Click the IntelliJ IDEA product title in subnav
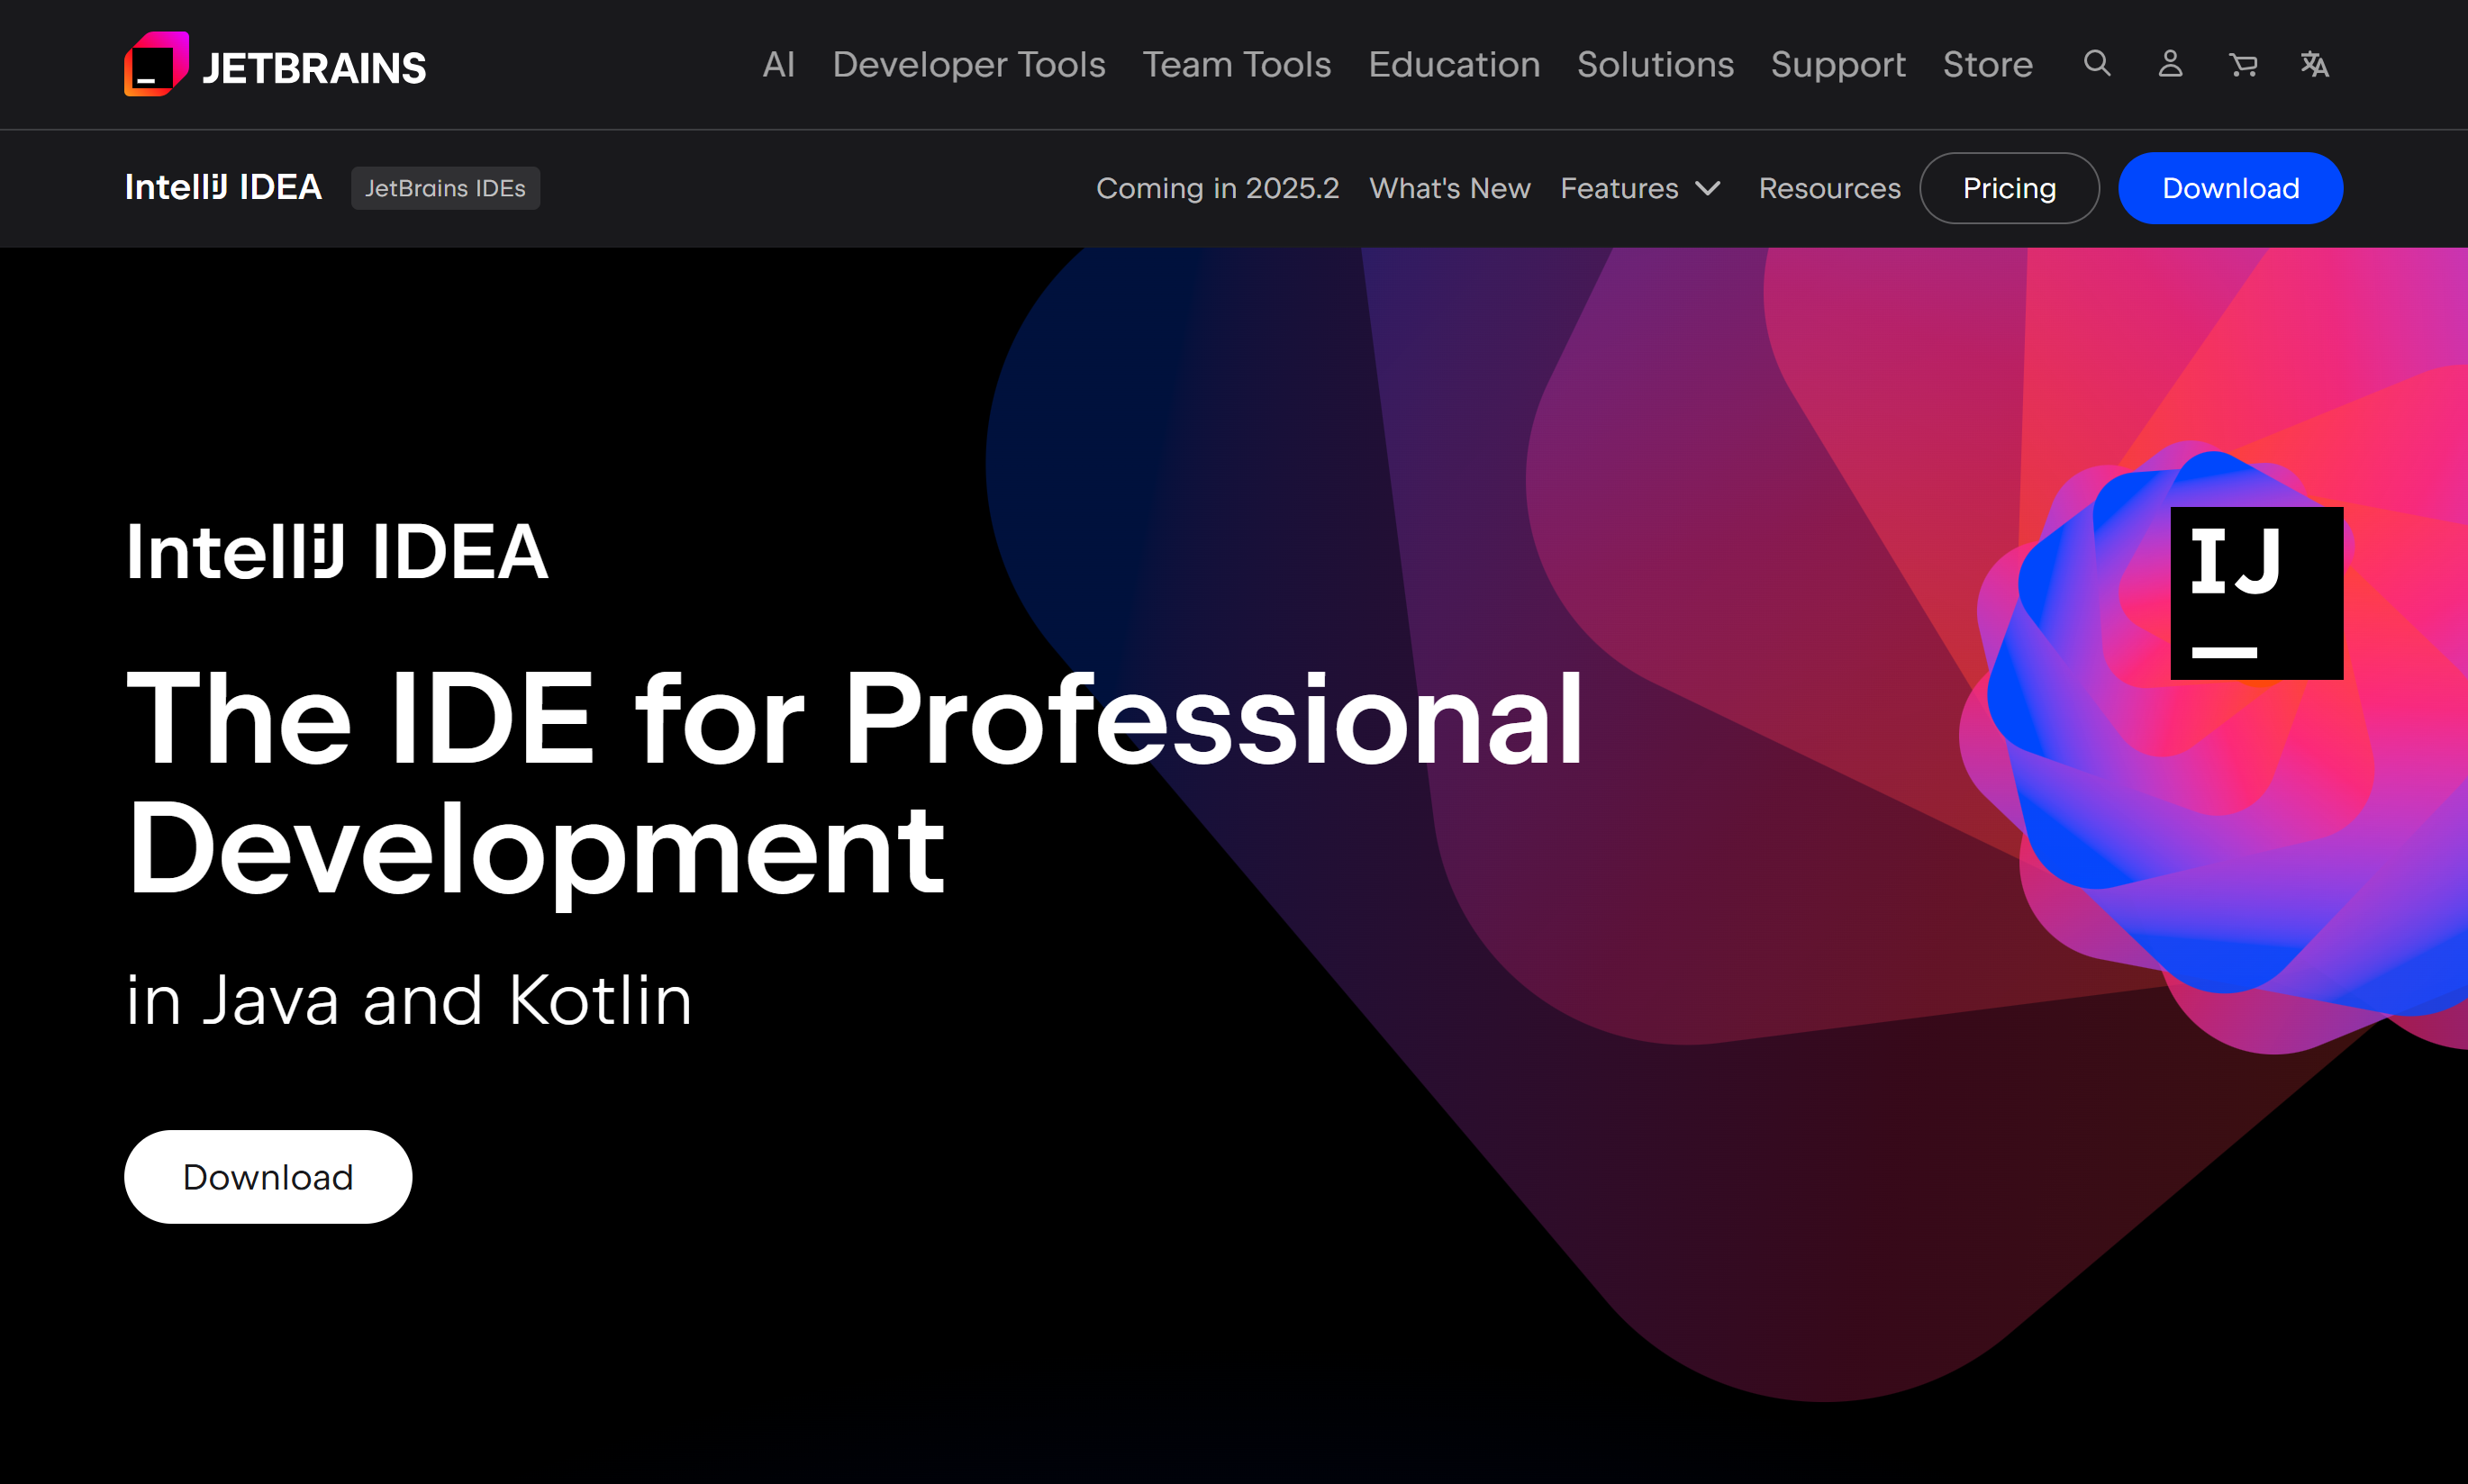The width and height of the screenshot is (2468, 1484). click(x=223, y=188)
